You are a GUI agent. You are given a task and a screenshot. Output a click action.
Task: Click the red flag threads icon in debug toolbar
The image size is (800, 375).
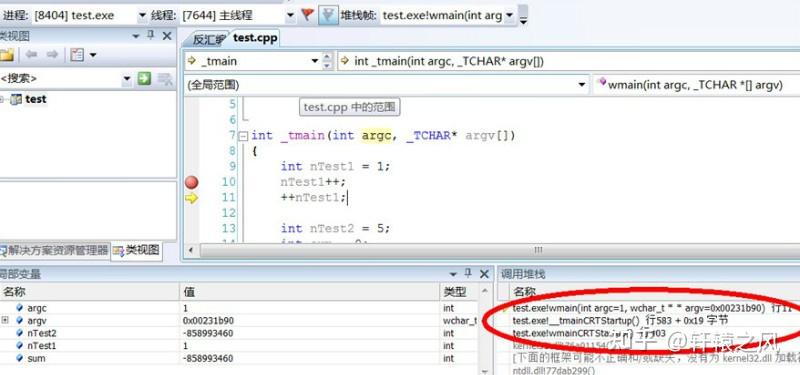(307, 15)
